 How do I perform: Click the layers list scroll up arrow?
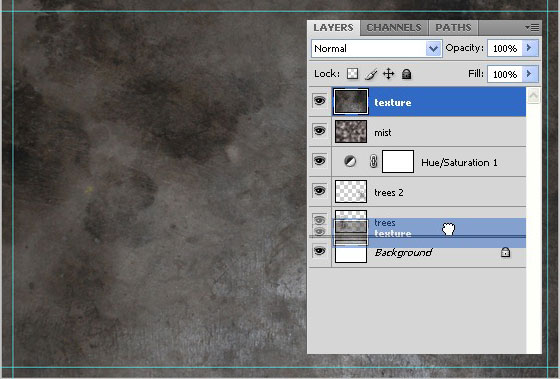click(533, 96)
